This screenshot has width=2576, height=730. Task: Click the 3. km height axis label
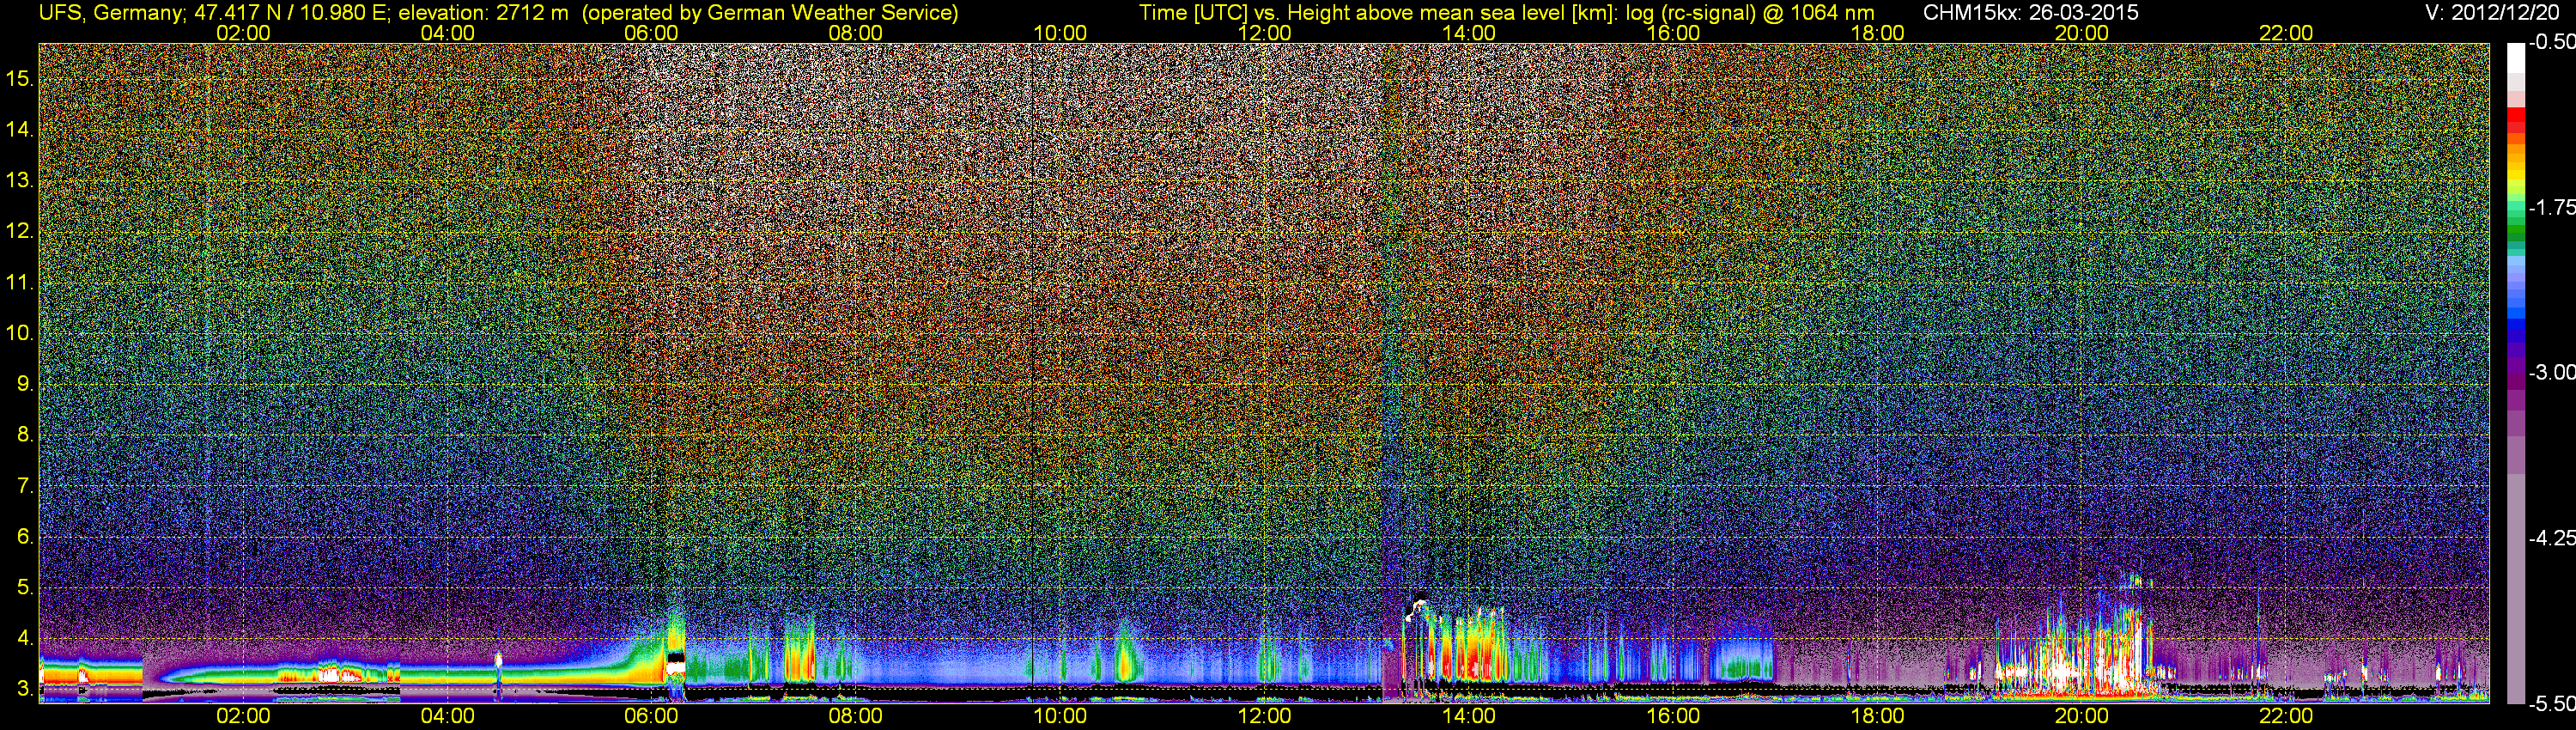pyautogui.click(x=26, y=689)
